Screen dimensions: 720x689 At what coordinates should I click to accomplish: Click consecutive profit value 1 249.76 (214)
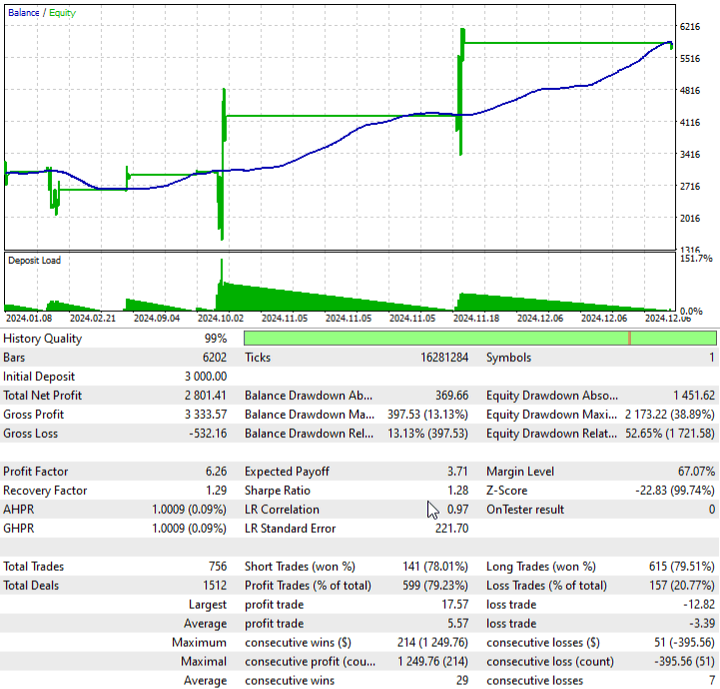coord(433,661)
